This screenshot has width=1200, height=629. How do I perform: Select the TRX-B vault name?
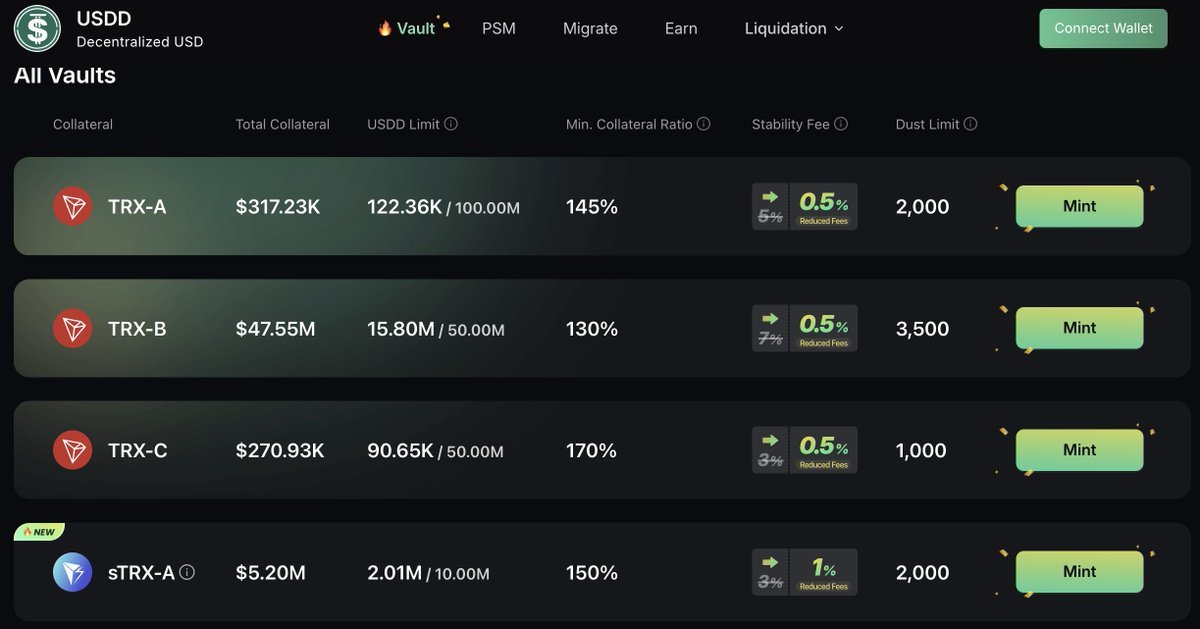(137, 329)
